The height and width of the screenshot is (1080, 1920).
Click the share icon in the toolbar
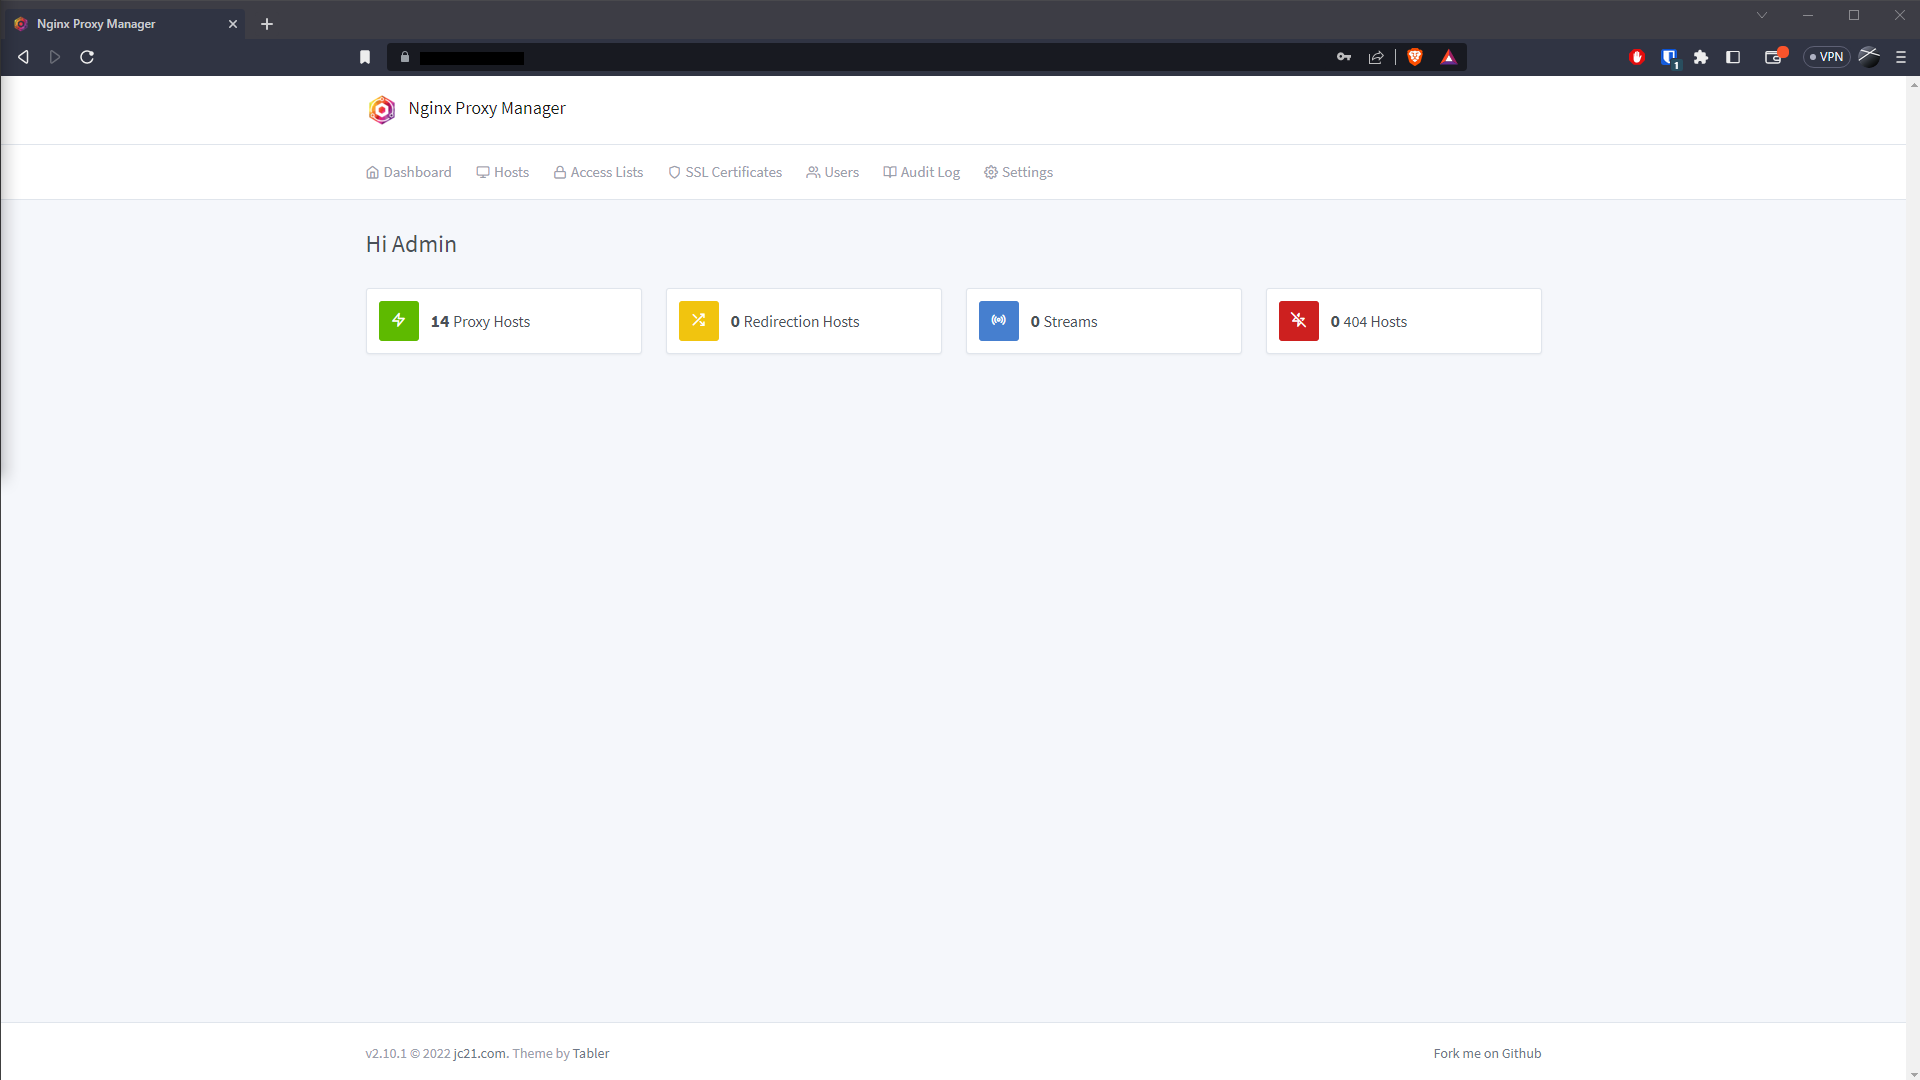coord(1376,57)
